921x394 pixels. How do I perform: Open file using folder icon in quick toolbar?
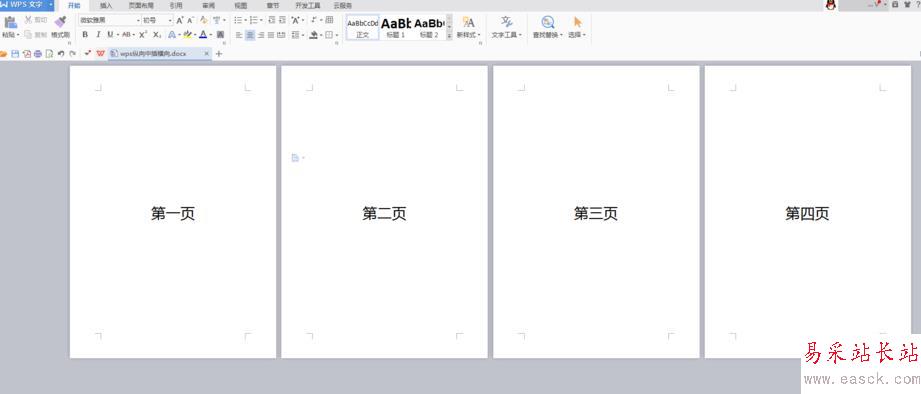(x=4, y=53)
